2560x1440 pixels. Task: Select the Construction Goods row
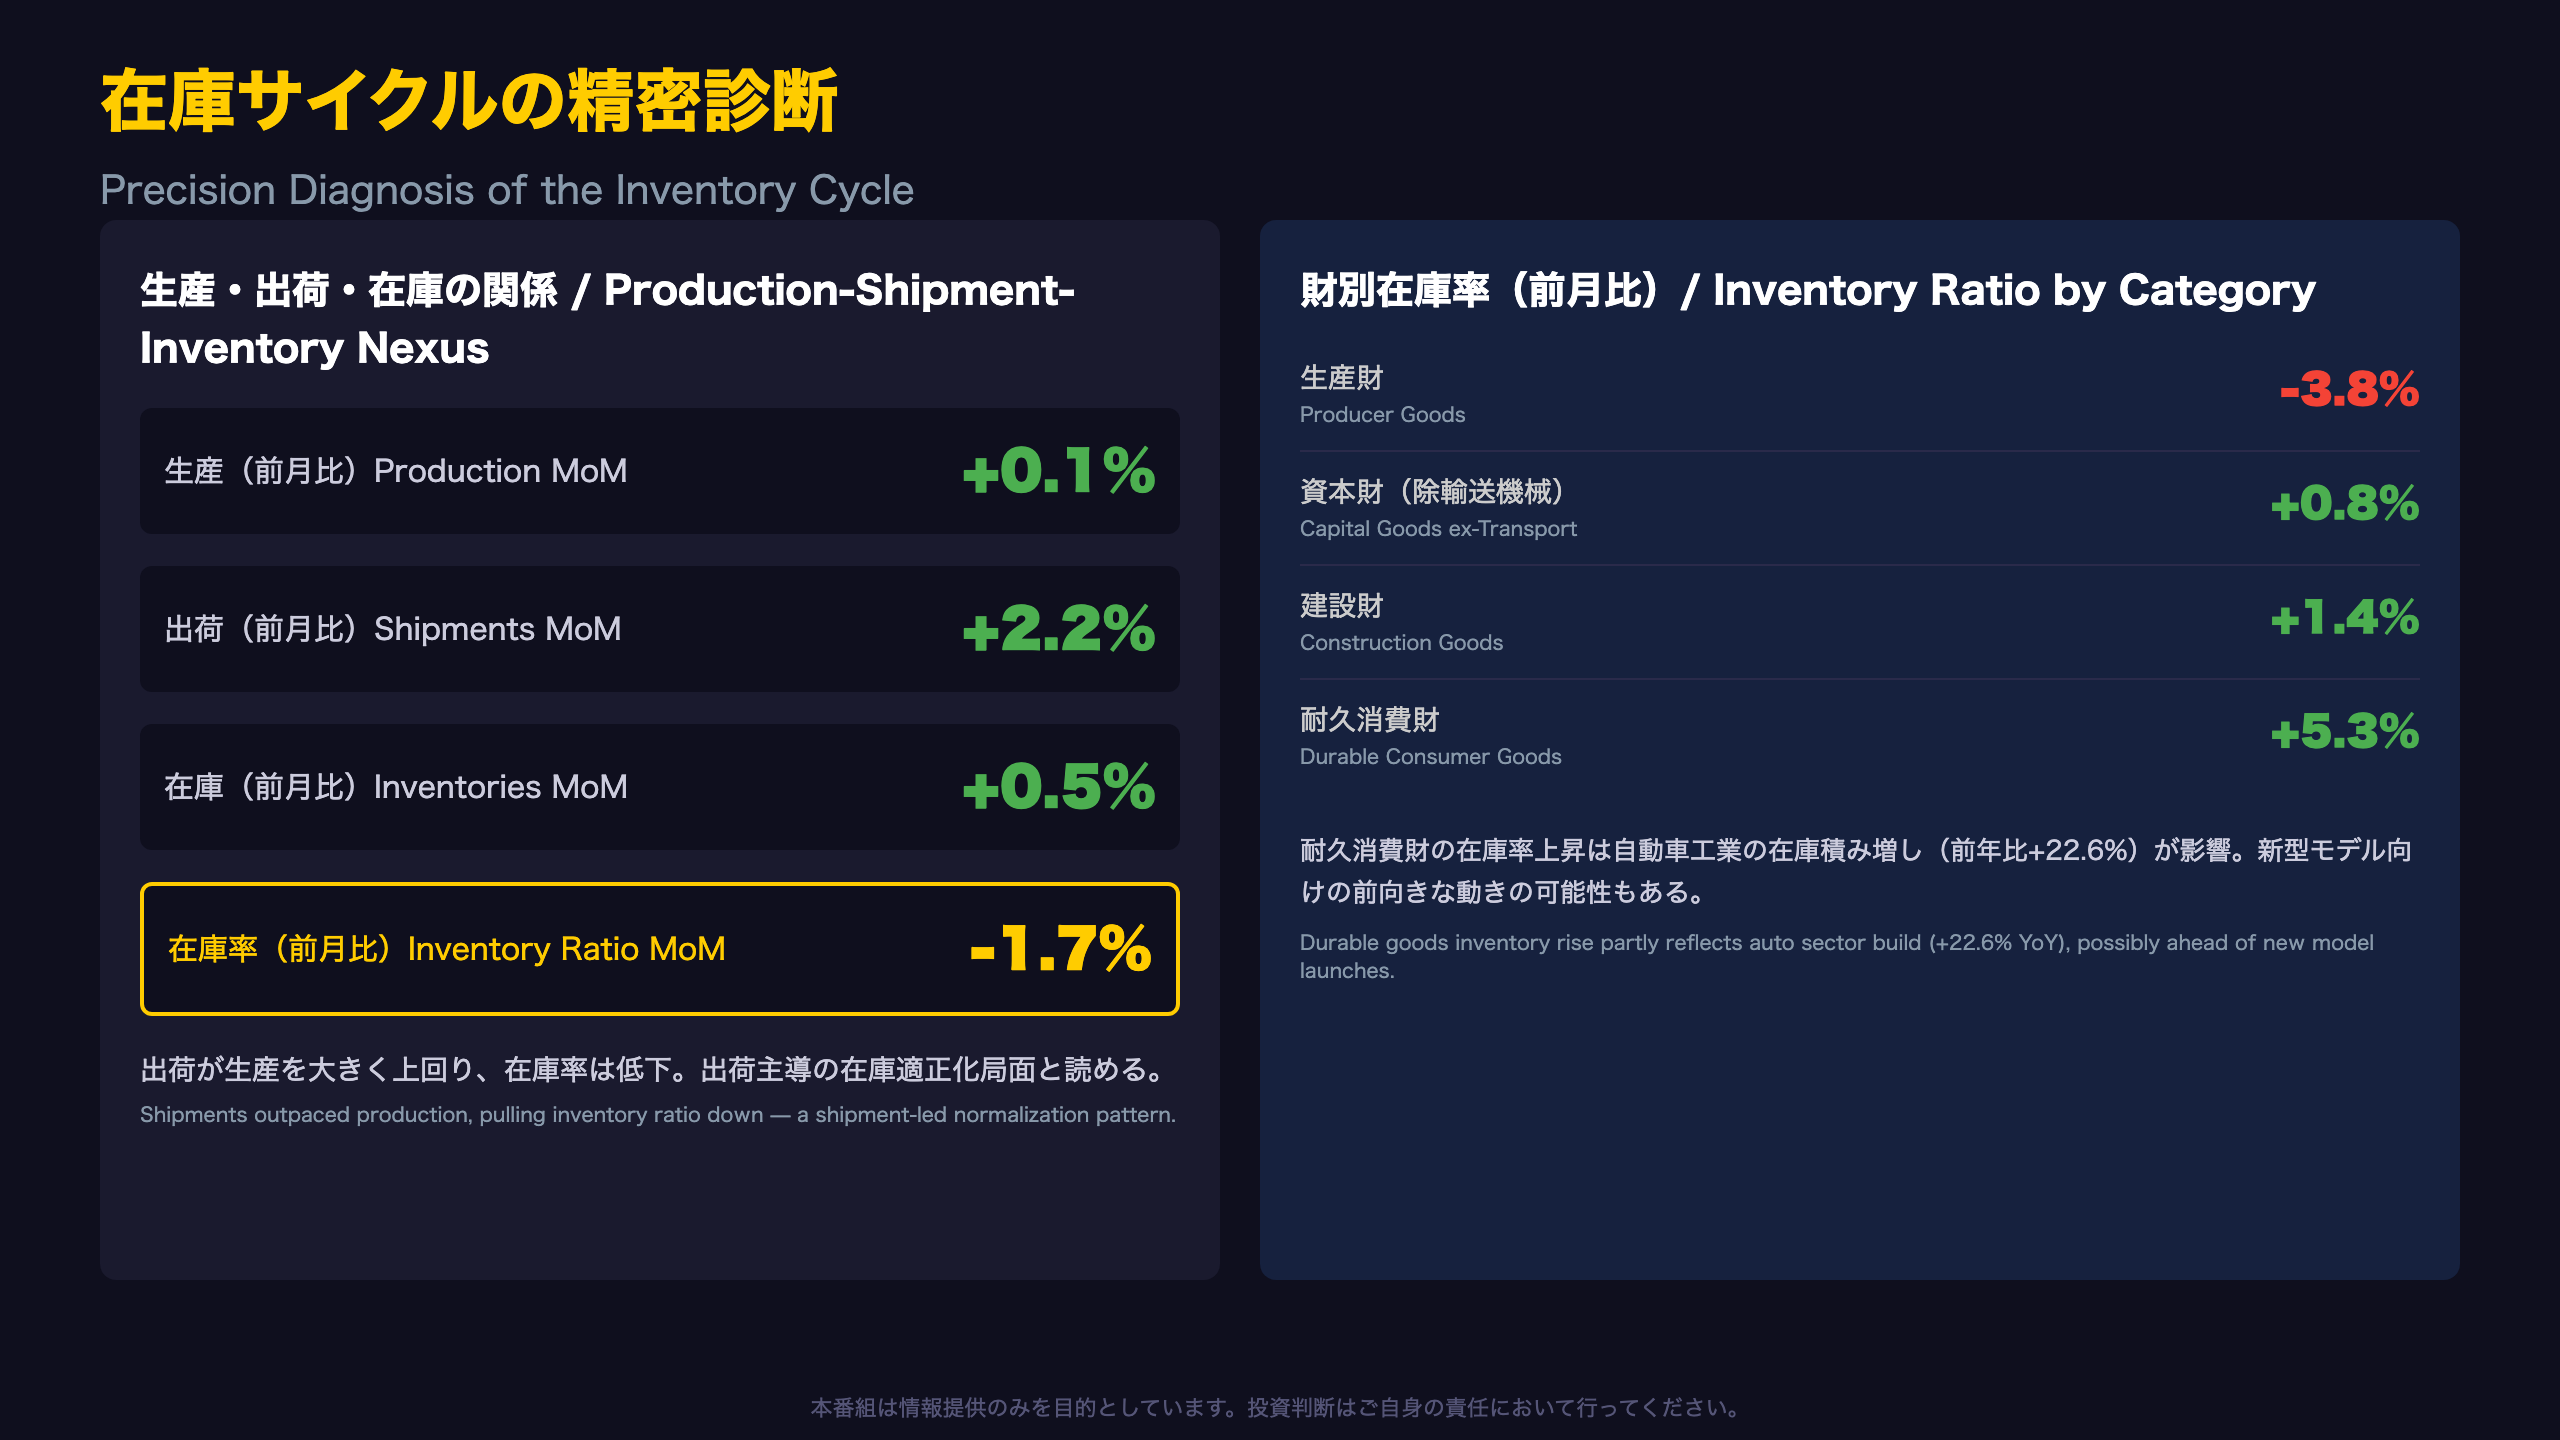pyautogui.click(x=1860, y=623)
